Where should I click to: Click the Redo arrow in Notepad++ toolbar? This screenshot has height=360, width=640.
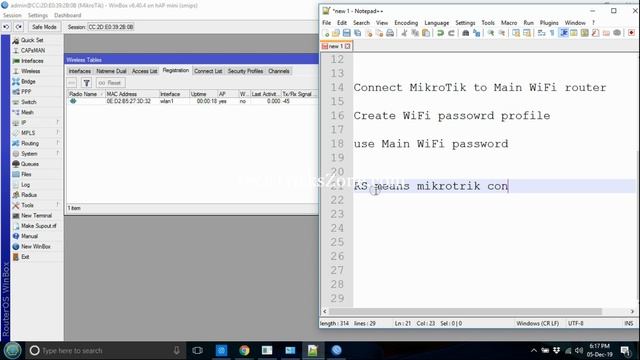click(451, 33)
